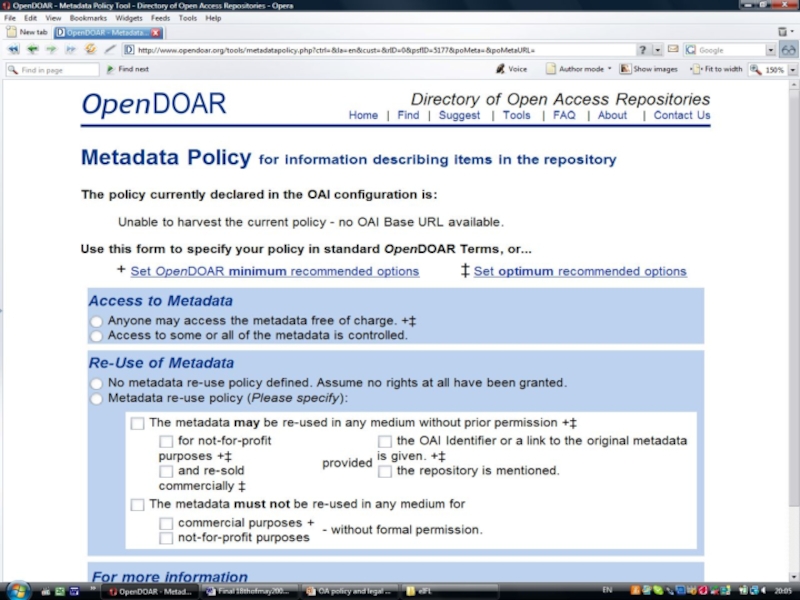
Task: Check 'The metadata may be re-used in any medium'
Action: click(x=137, y=423)
